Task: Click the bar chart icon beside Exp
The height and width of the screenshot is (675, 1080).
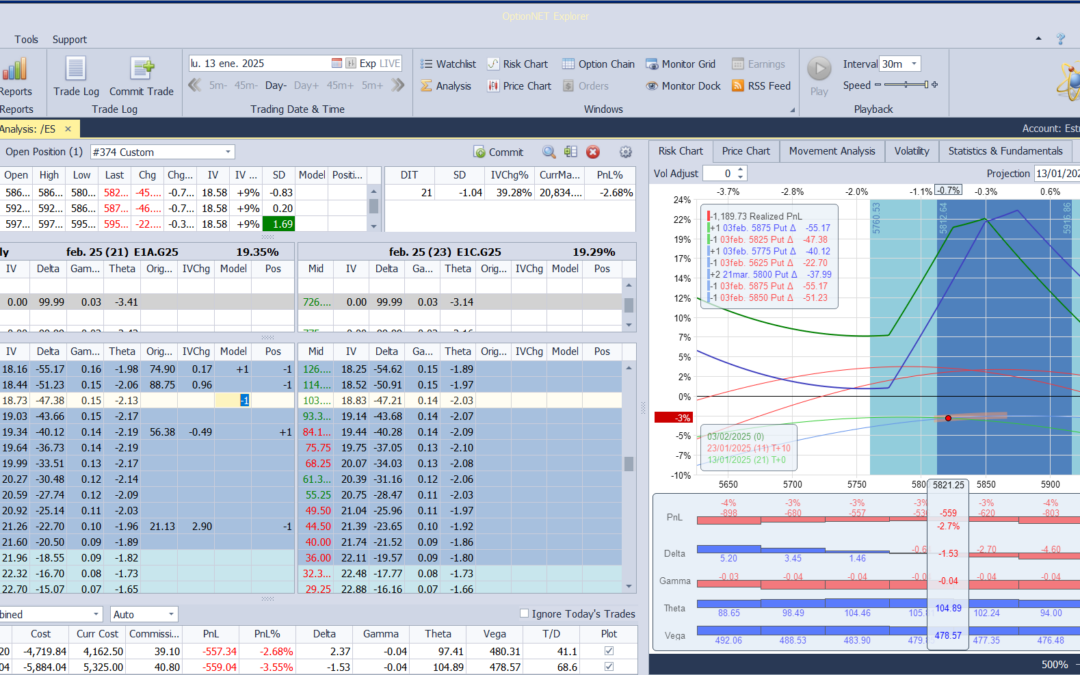Action: tap(351, 63)
